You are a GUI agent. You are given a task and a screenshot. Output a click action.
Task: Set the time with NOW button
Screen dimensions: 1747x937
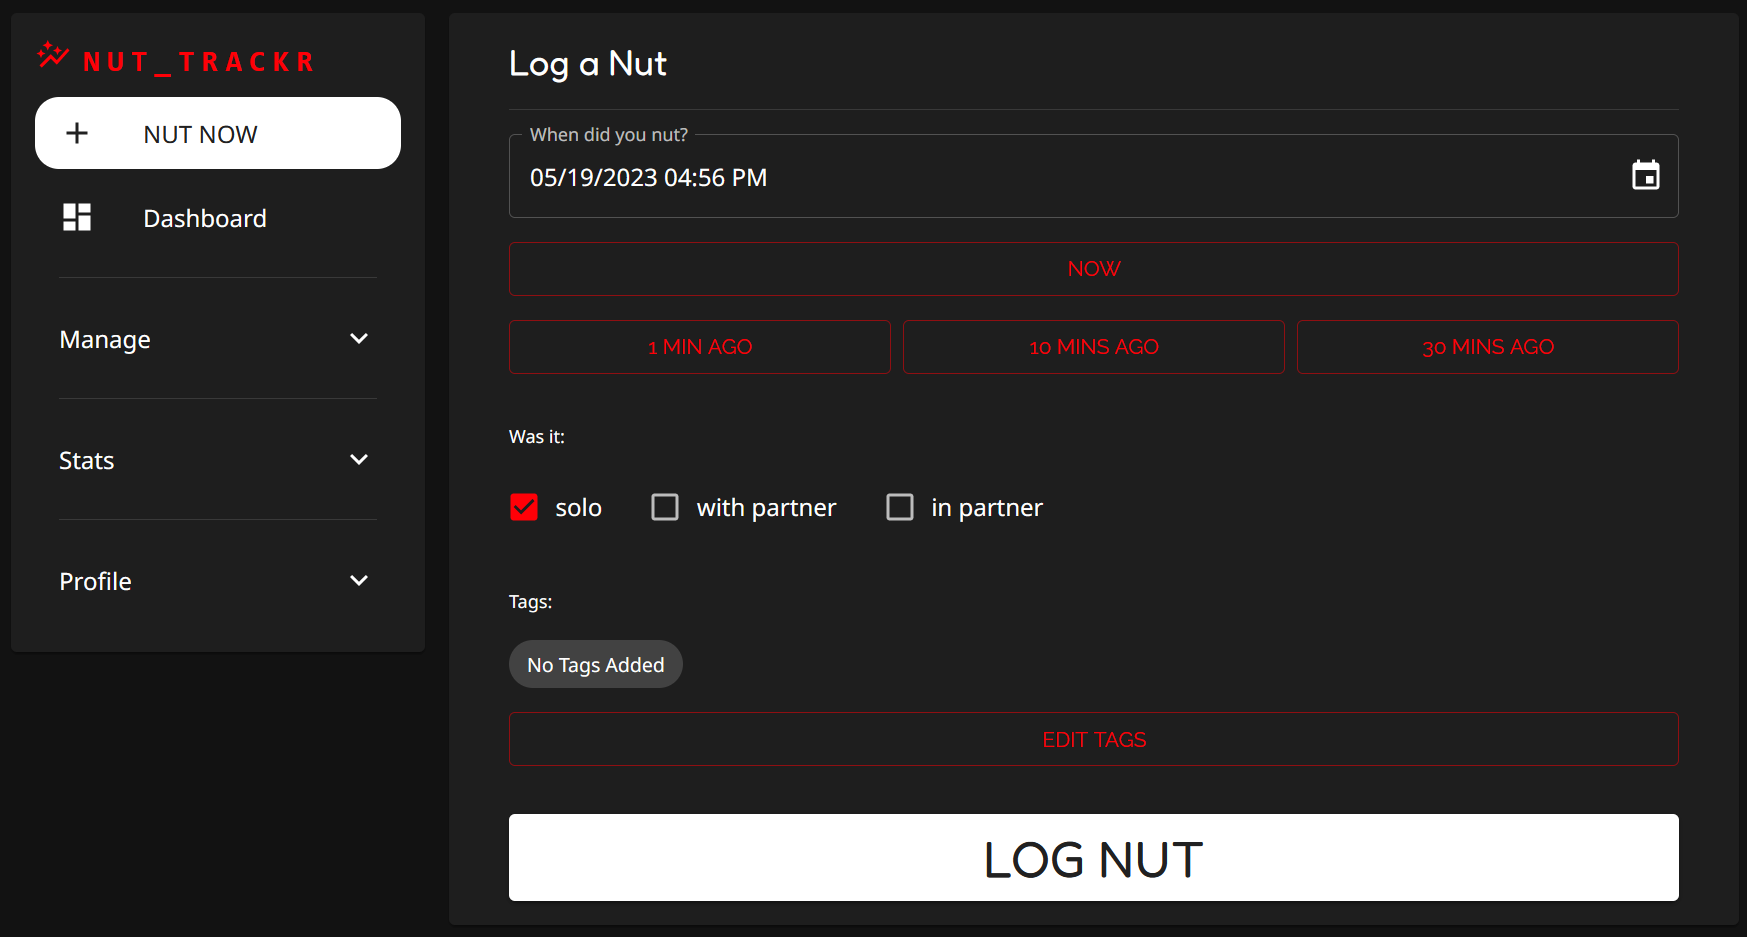click(1094, 269)
